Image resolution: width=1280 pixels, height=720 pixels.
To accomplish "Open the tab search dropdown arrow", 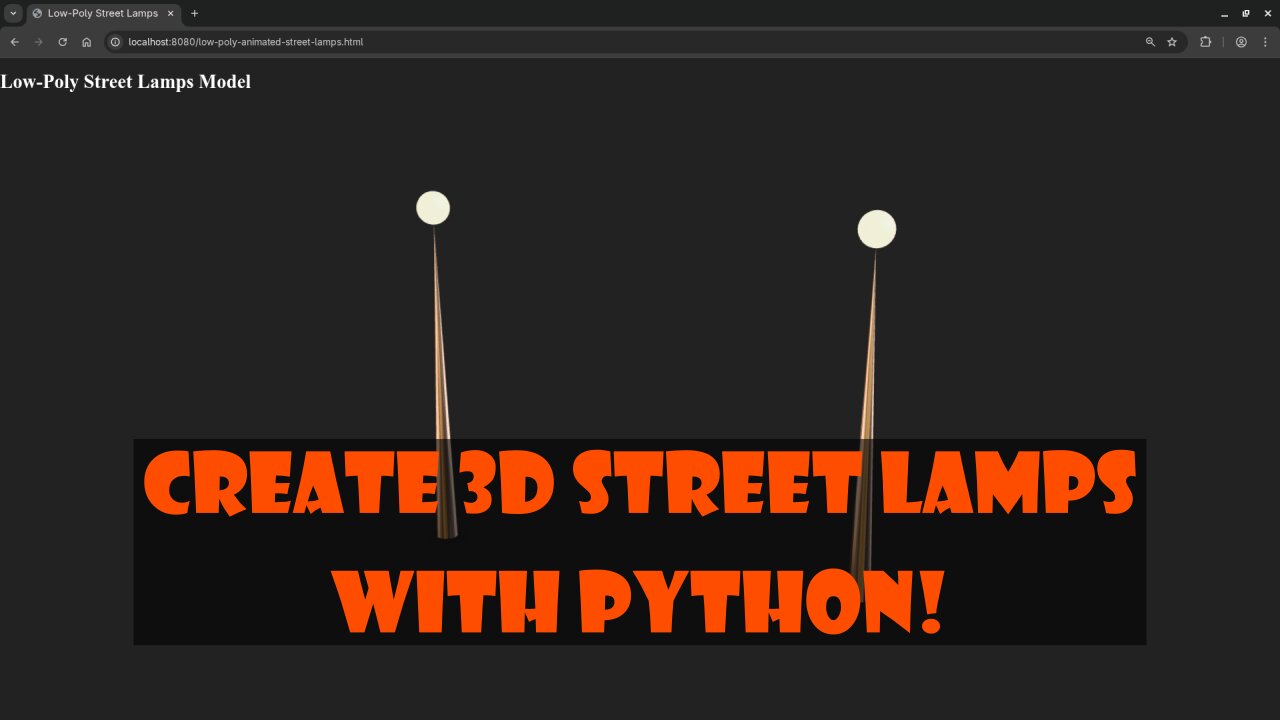I will coord(13,13).
